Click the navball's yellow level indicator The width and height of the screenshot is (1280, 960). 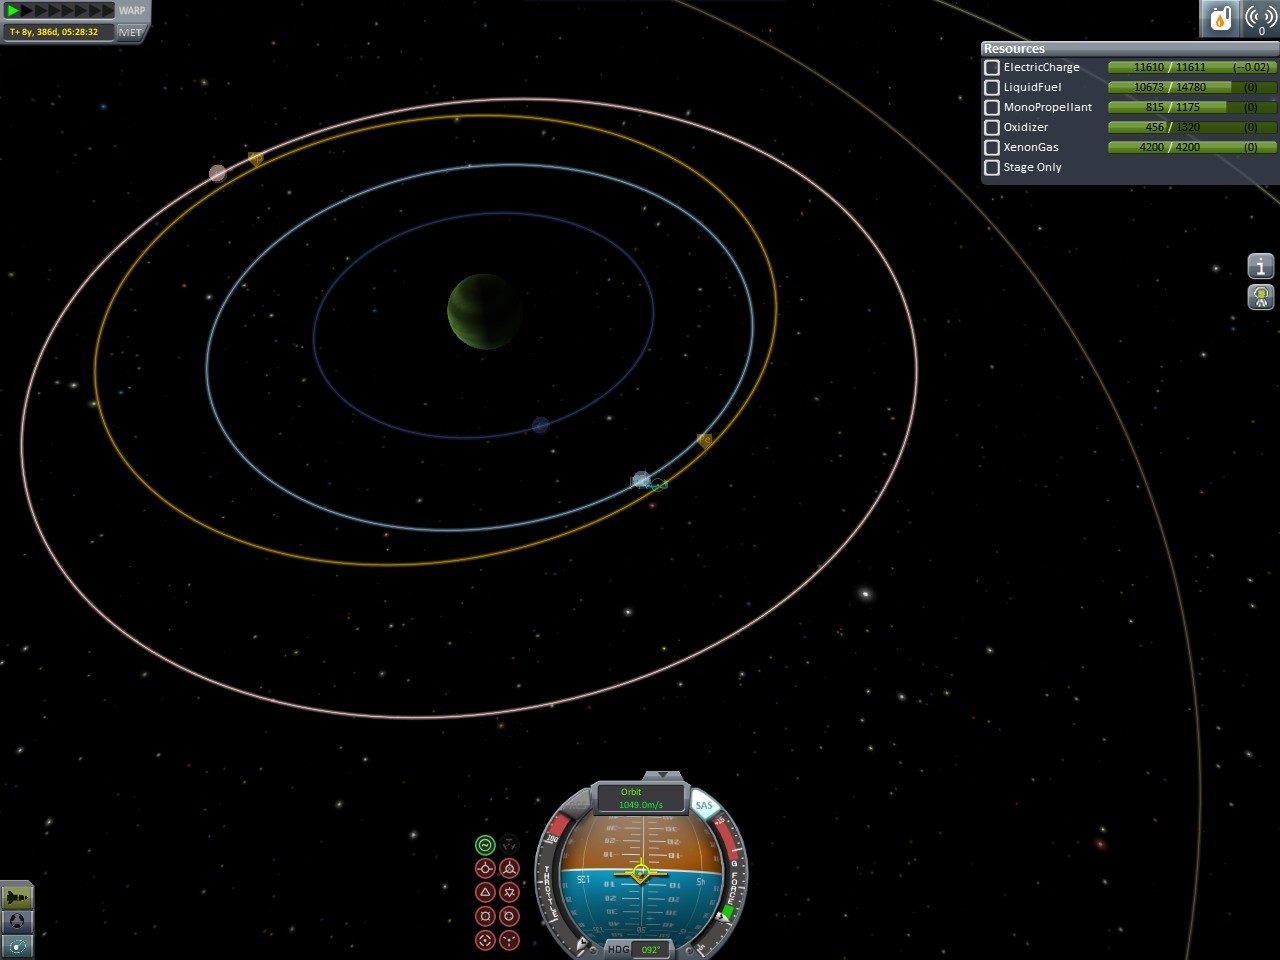640,872
